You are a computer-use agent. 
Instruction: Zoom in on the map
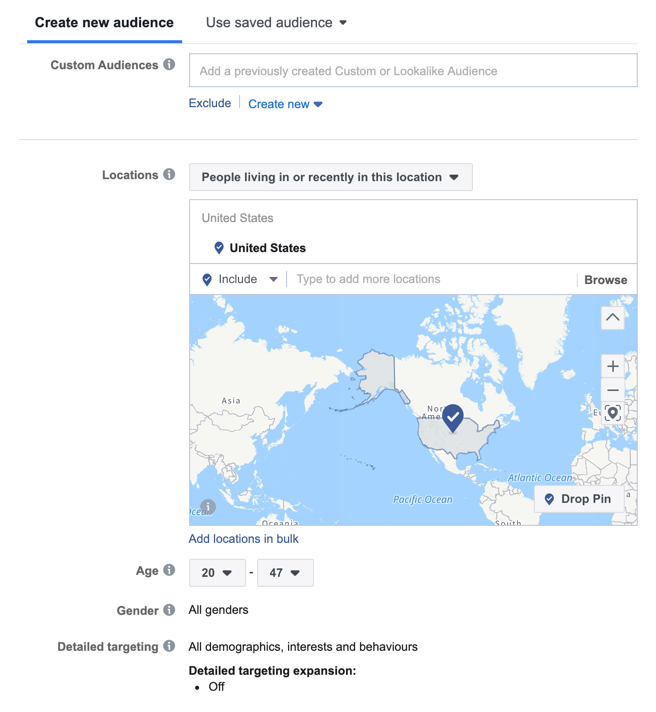tap(612, 367)
